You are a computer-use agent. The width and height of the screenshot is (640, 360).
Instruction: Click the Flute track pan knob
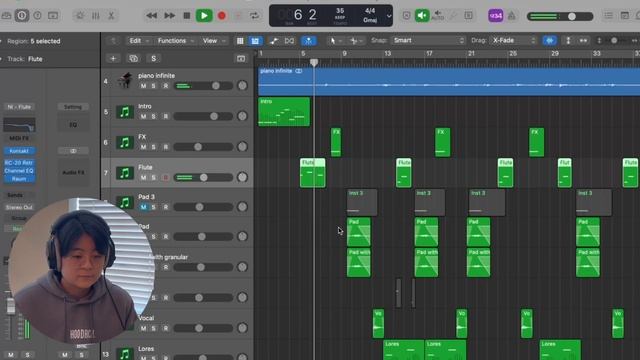[242, 177]
